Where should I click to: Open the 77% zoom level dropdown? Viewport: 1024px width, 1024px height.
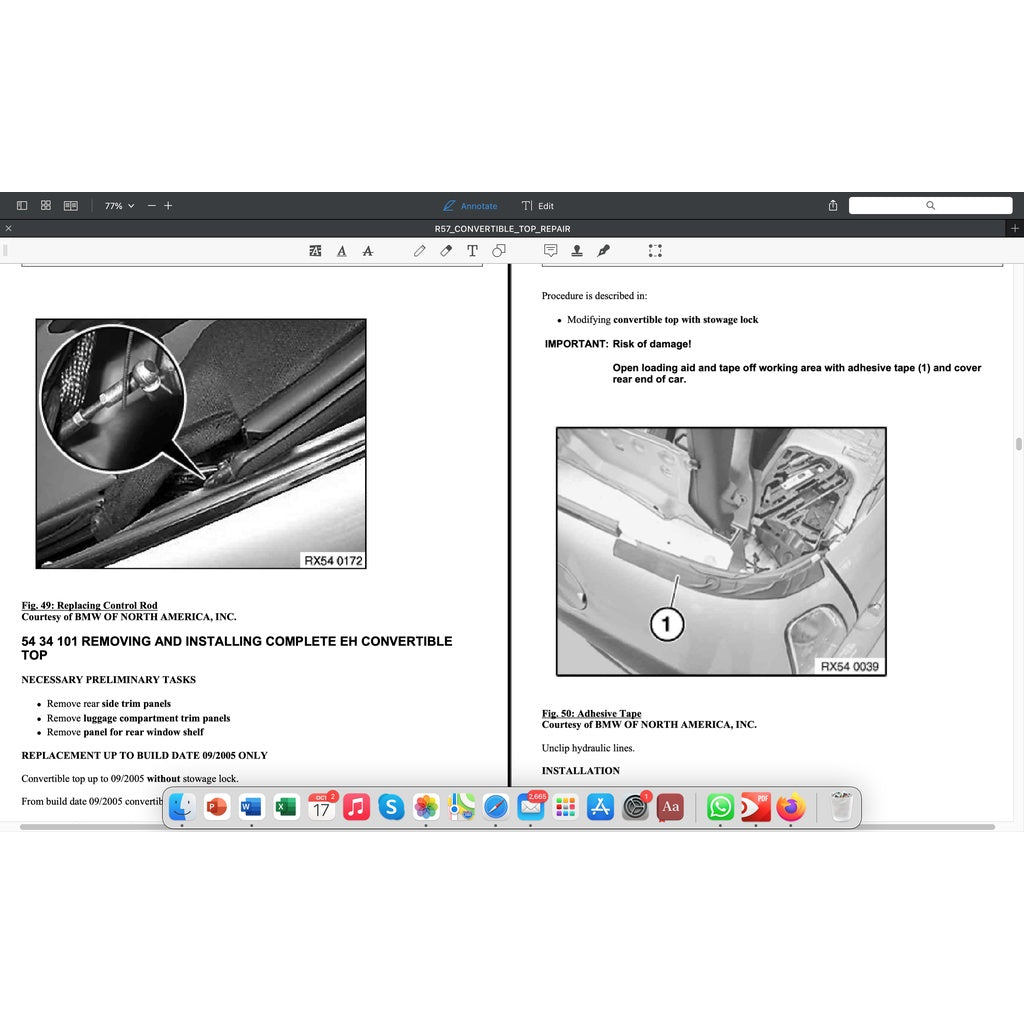point(119,206)
